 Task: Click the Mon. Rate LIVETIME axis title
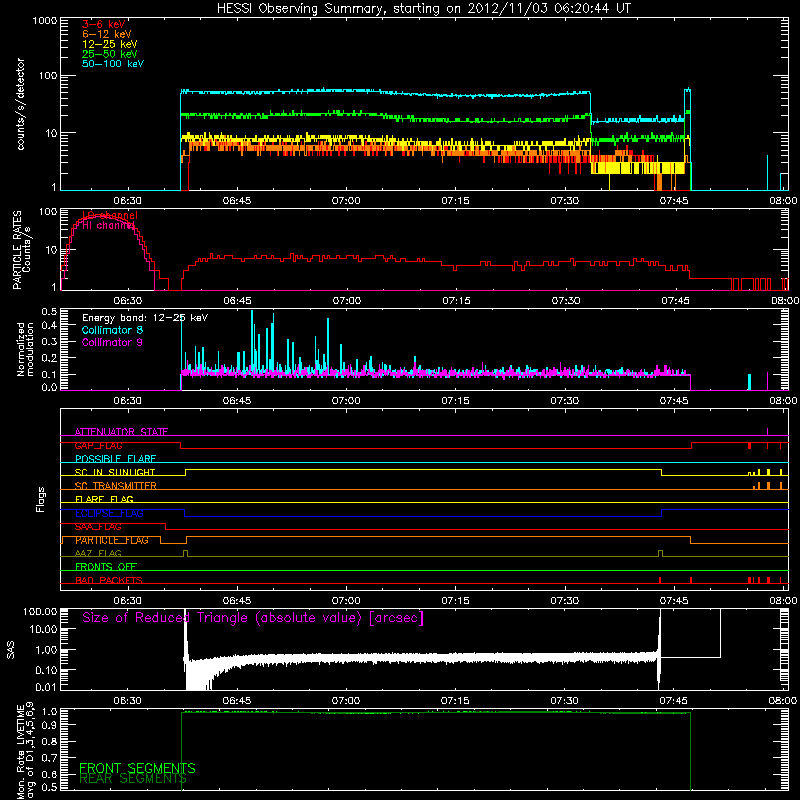point(25,750)
